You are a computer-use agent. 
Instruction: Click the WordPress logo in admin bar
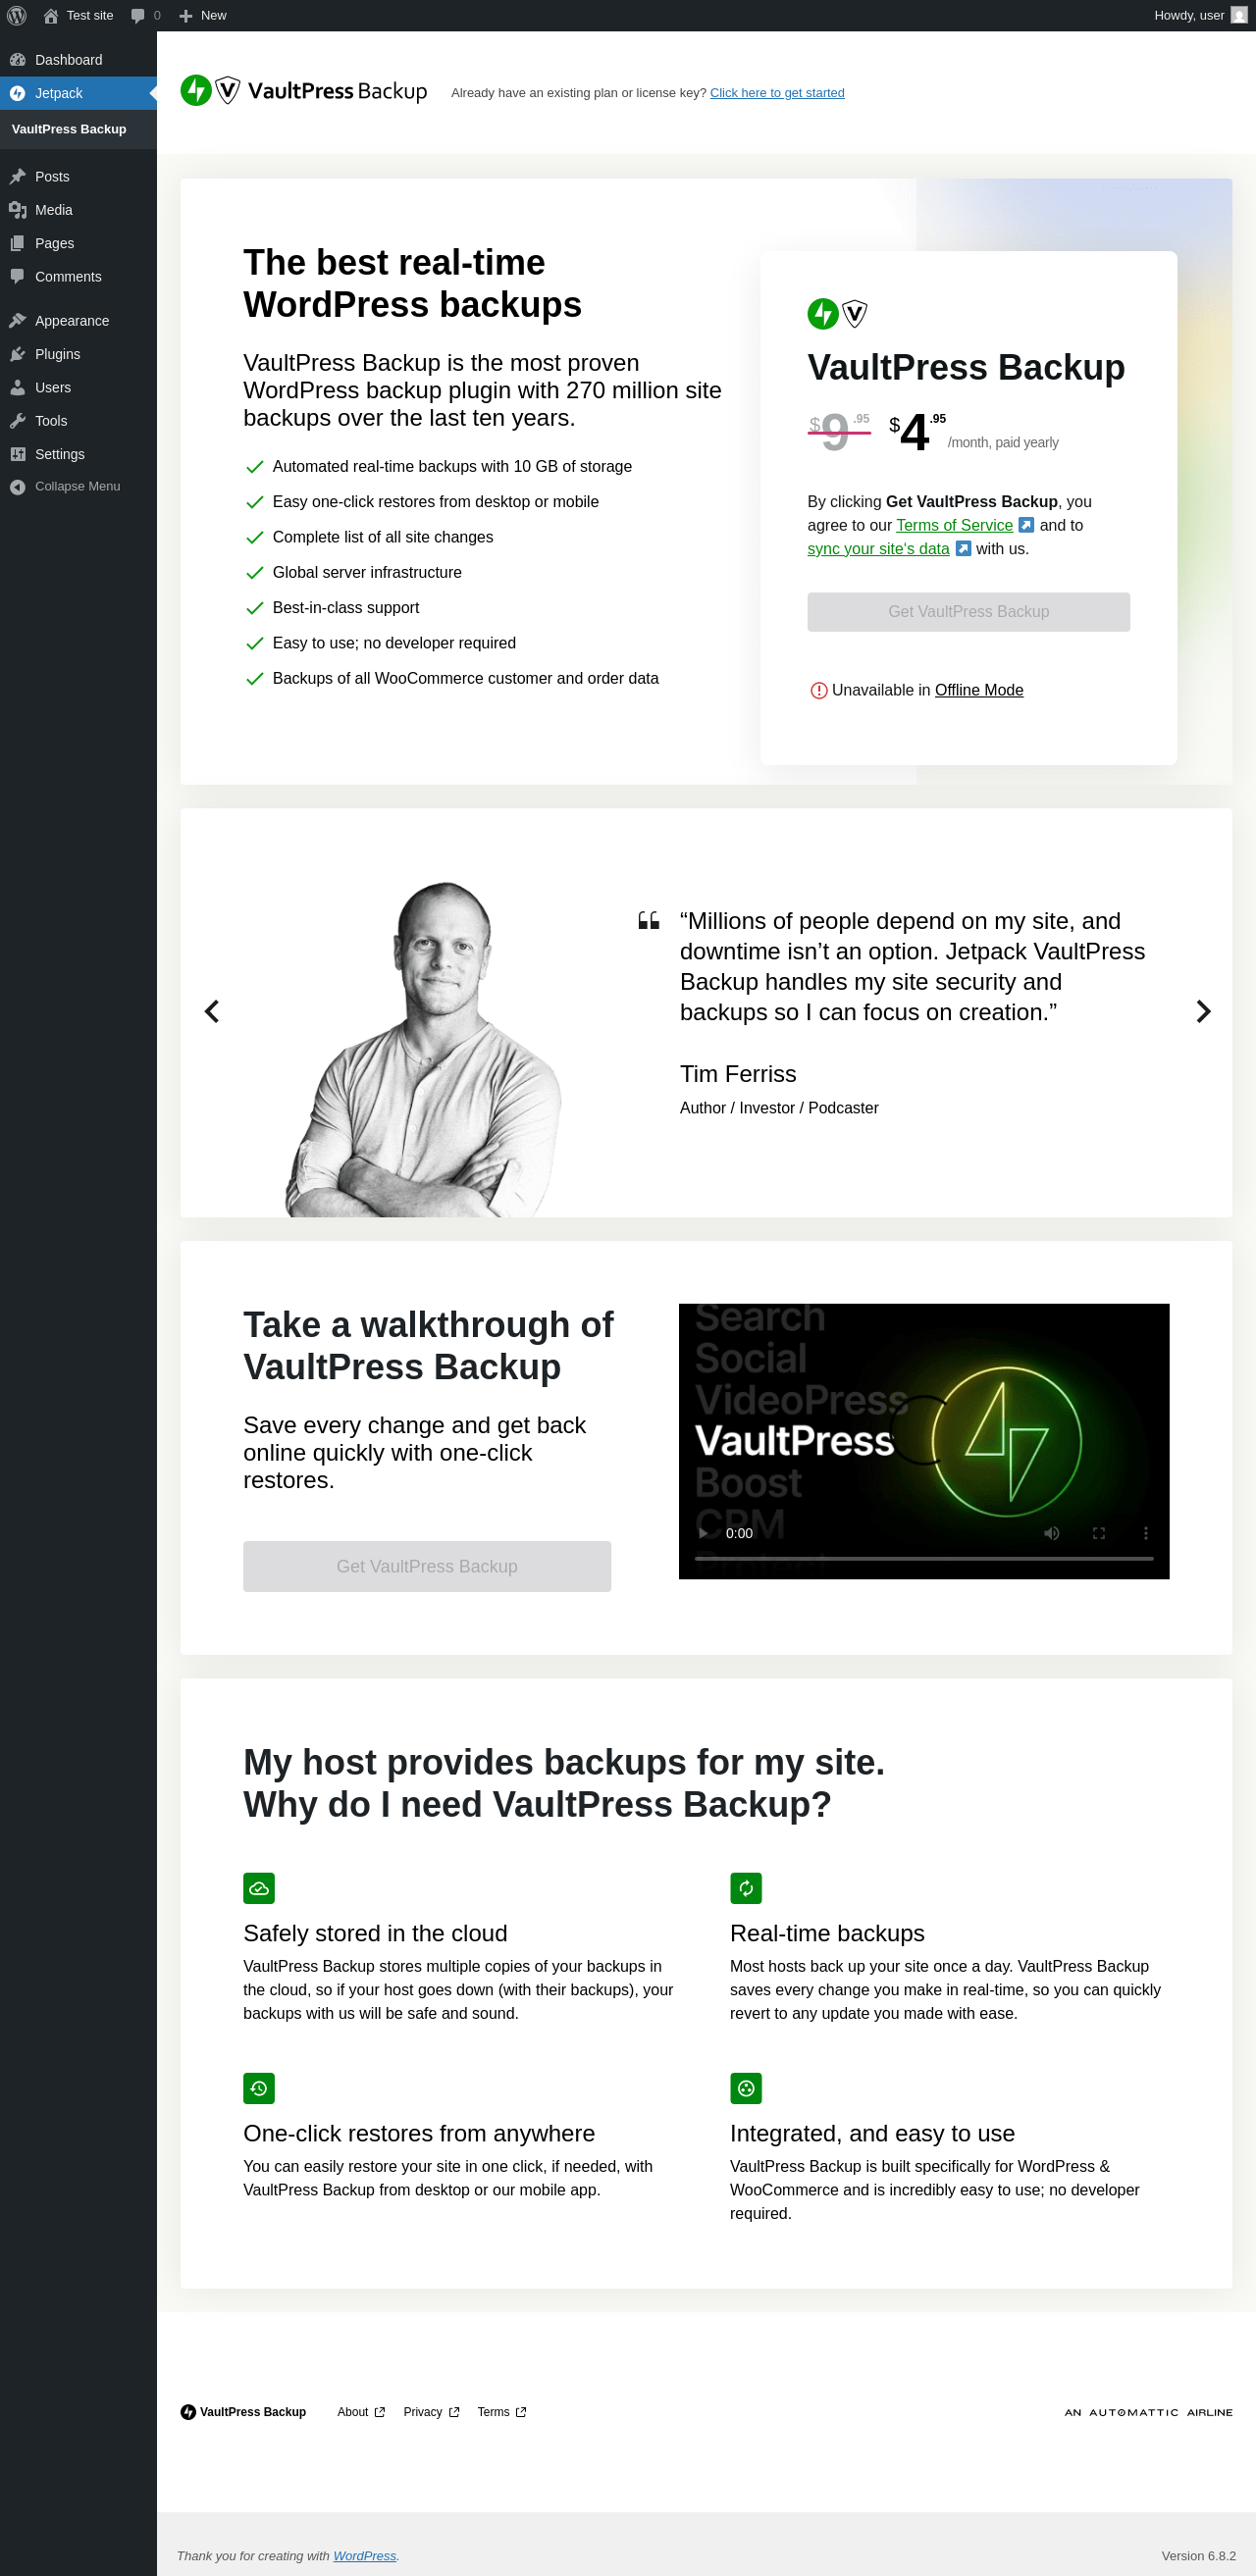(16, 16)
